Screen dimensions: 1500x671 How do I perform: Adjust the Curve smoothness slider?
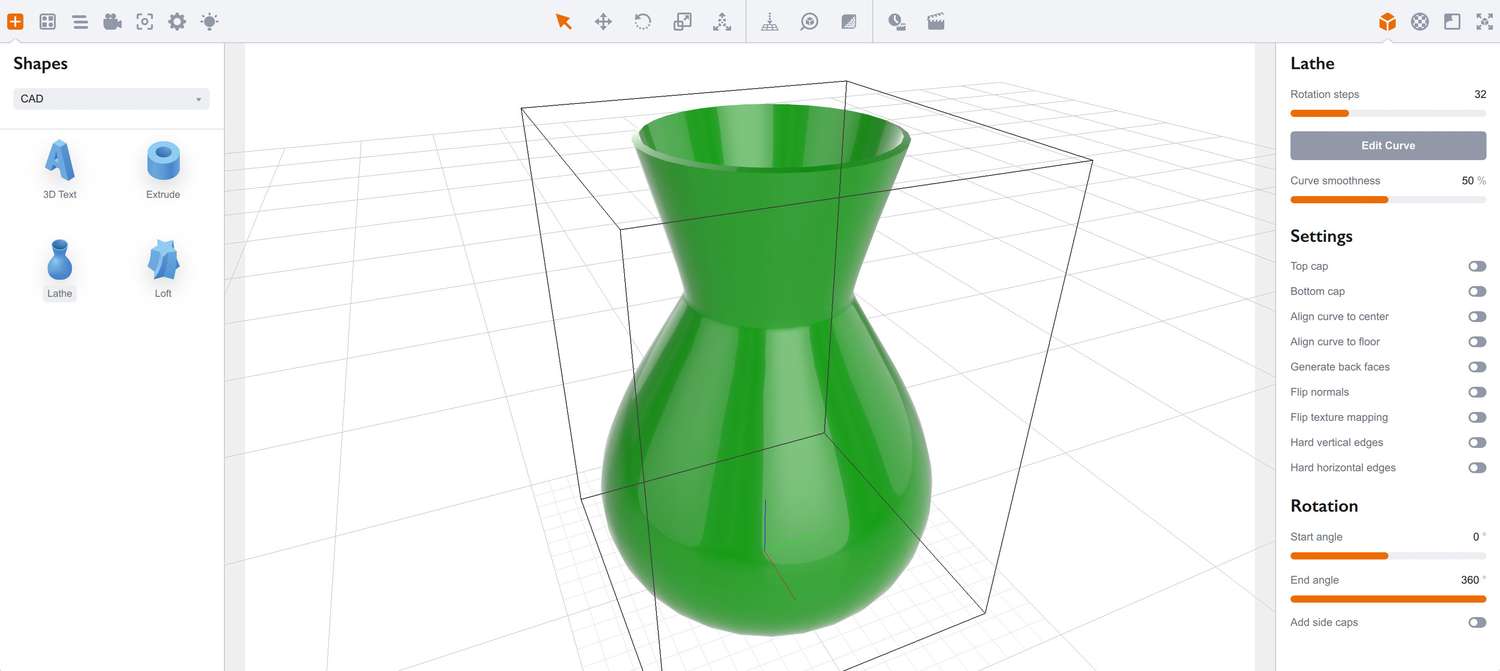click(1388, 199)
